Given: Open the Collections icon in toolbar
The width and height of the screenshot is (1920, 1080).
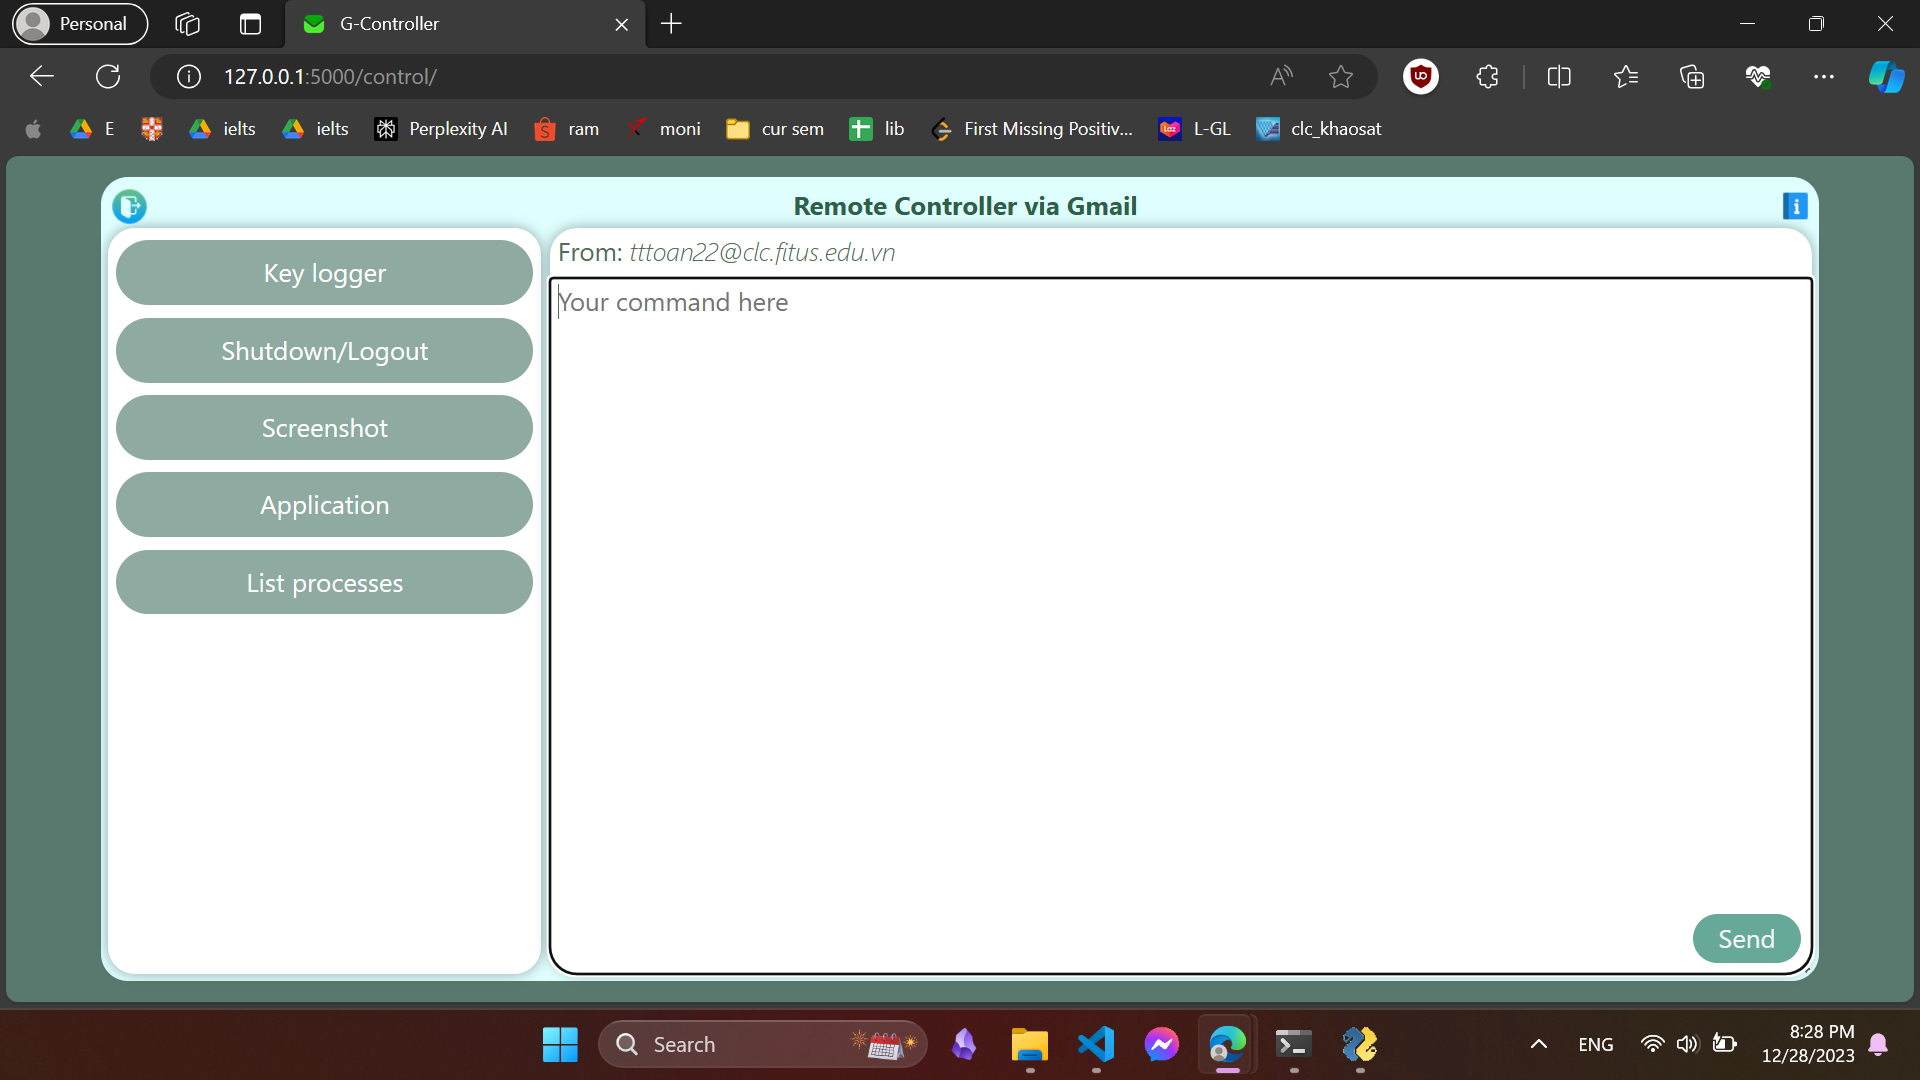Looking at the screenshot, I should [x=1691, y=76].
